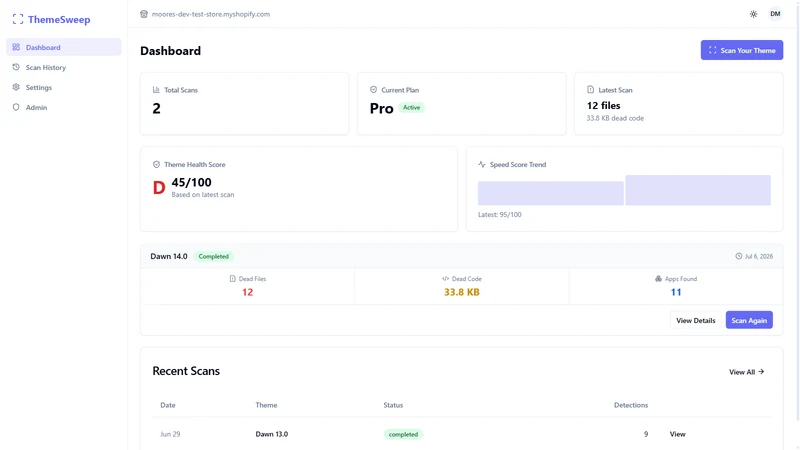Toggle light/dark theme sun icon
This screenshot has height=450, width=800.
(x=754, y=14)
